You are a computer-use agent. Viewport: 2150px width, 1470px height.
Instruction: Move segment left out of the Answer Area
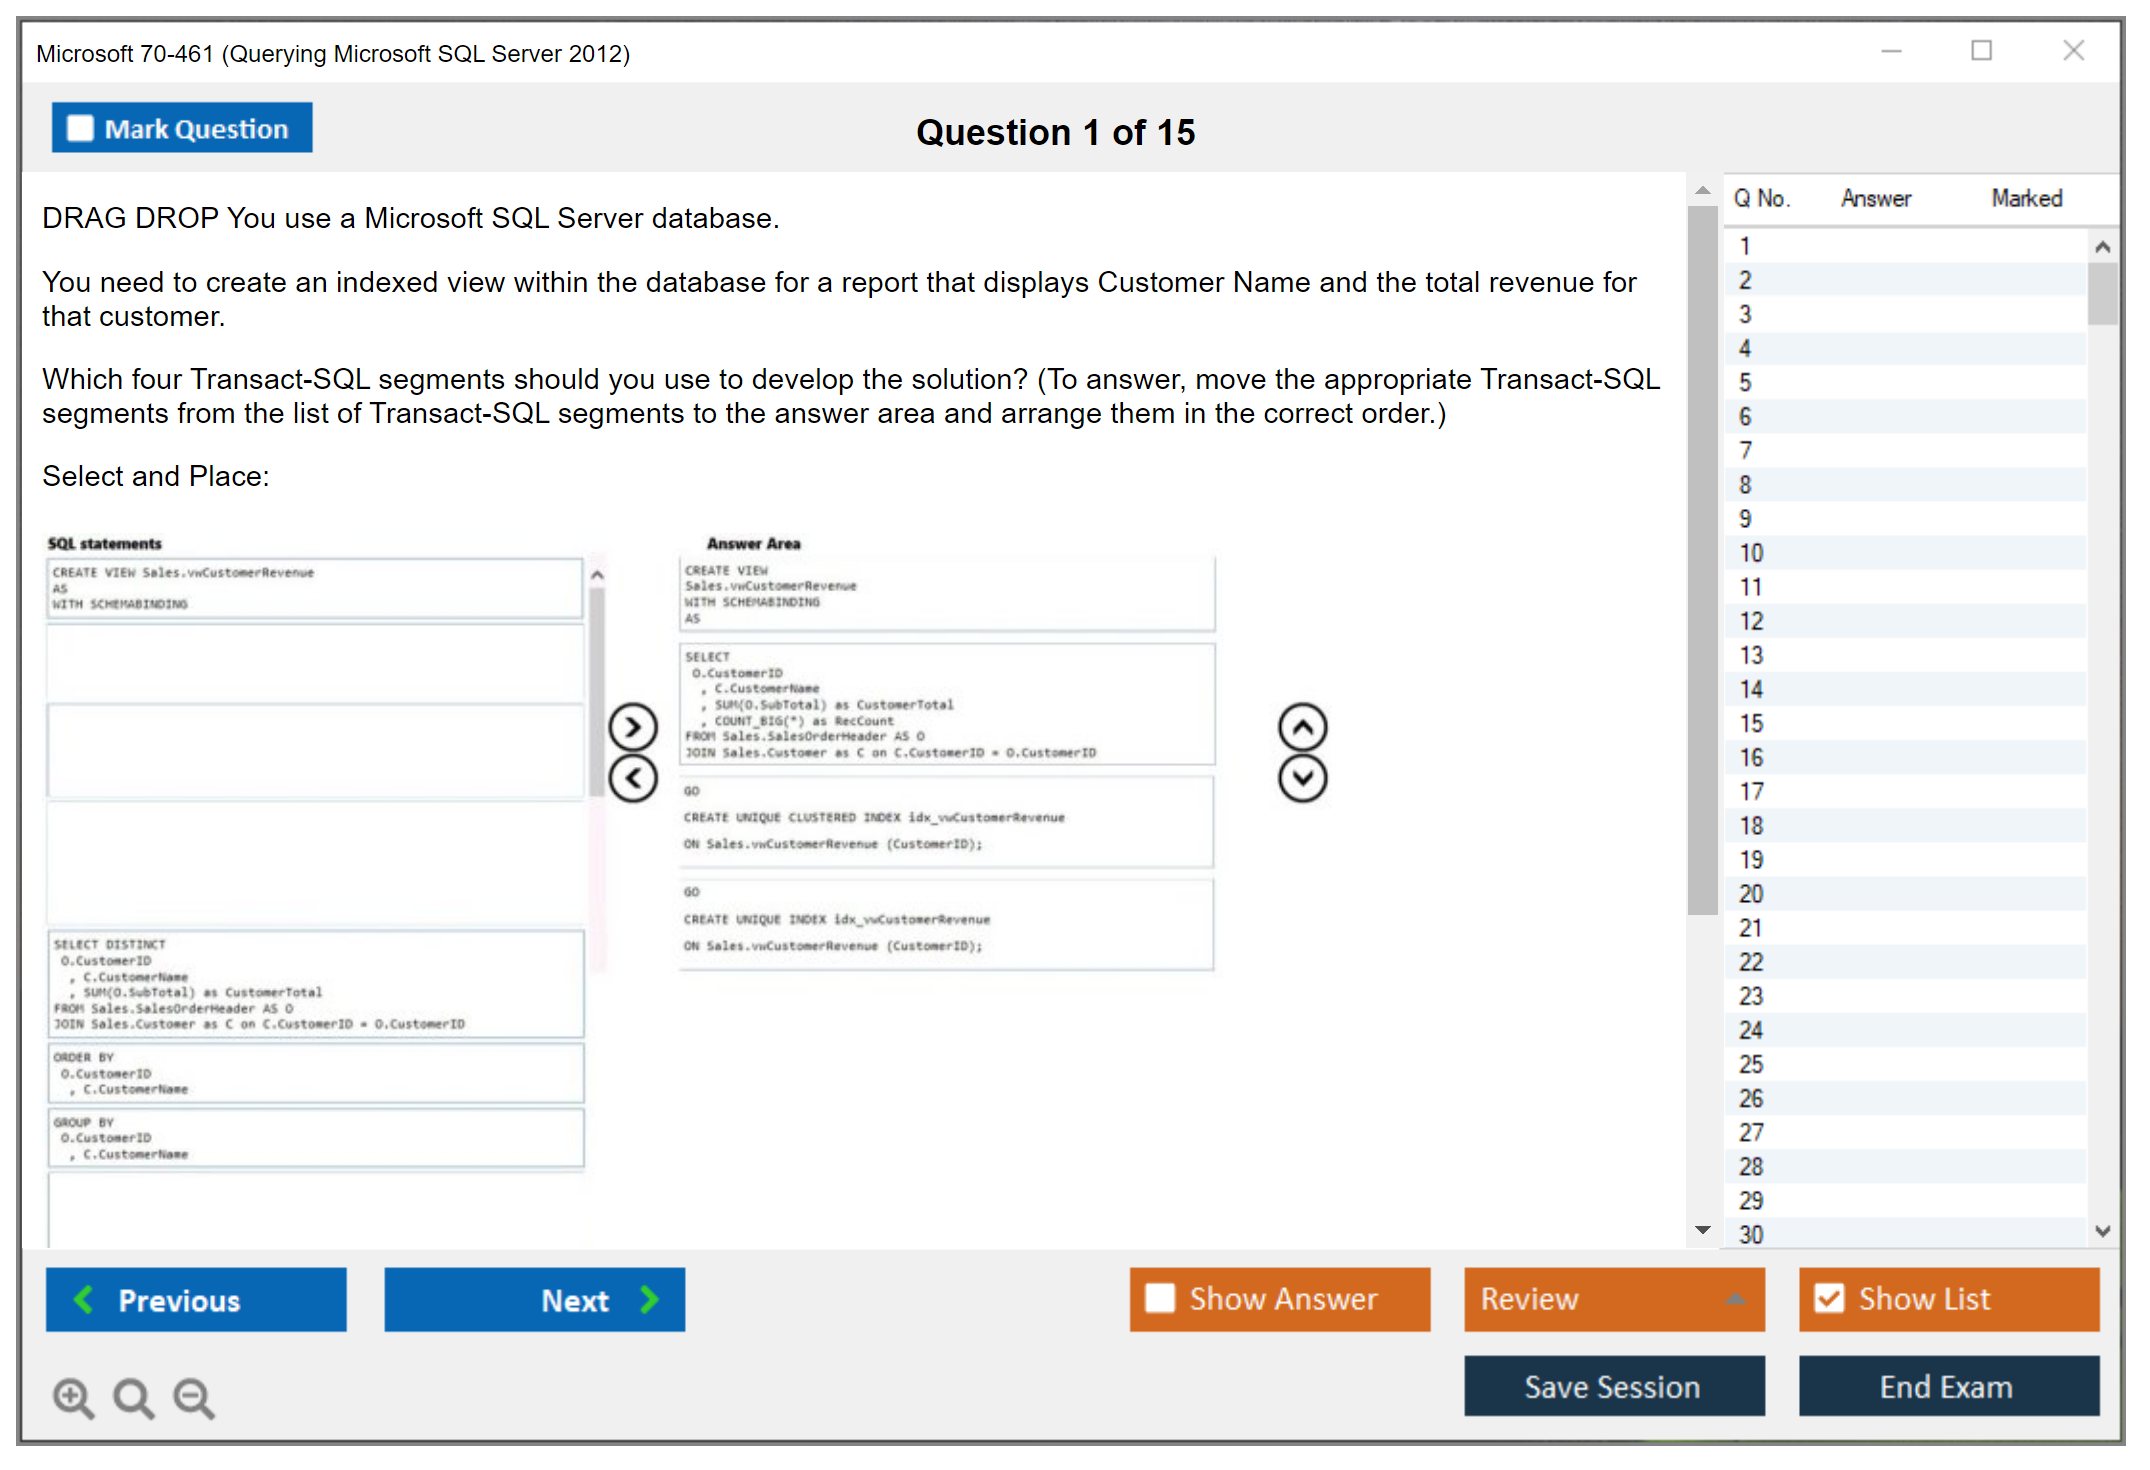633,778
